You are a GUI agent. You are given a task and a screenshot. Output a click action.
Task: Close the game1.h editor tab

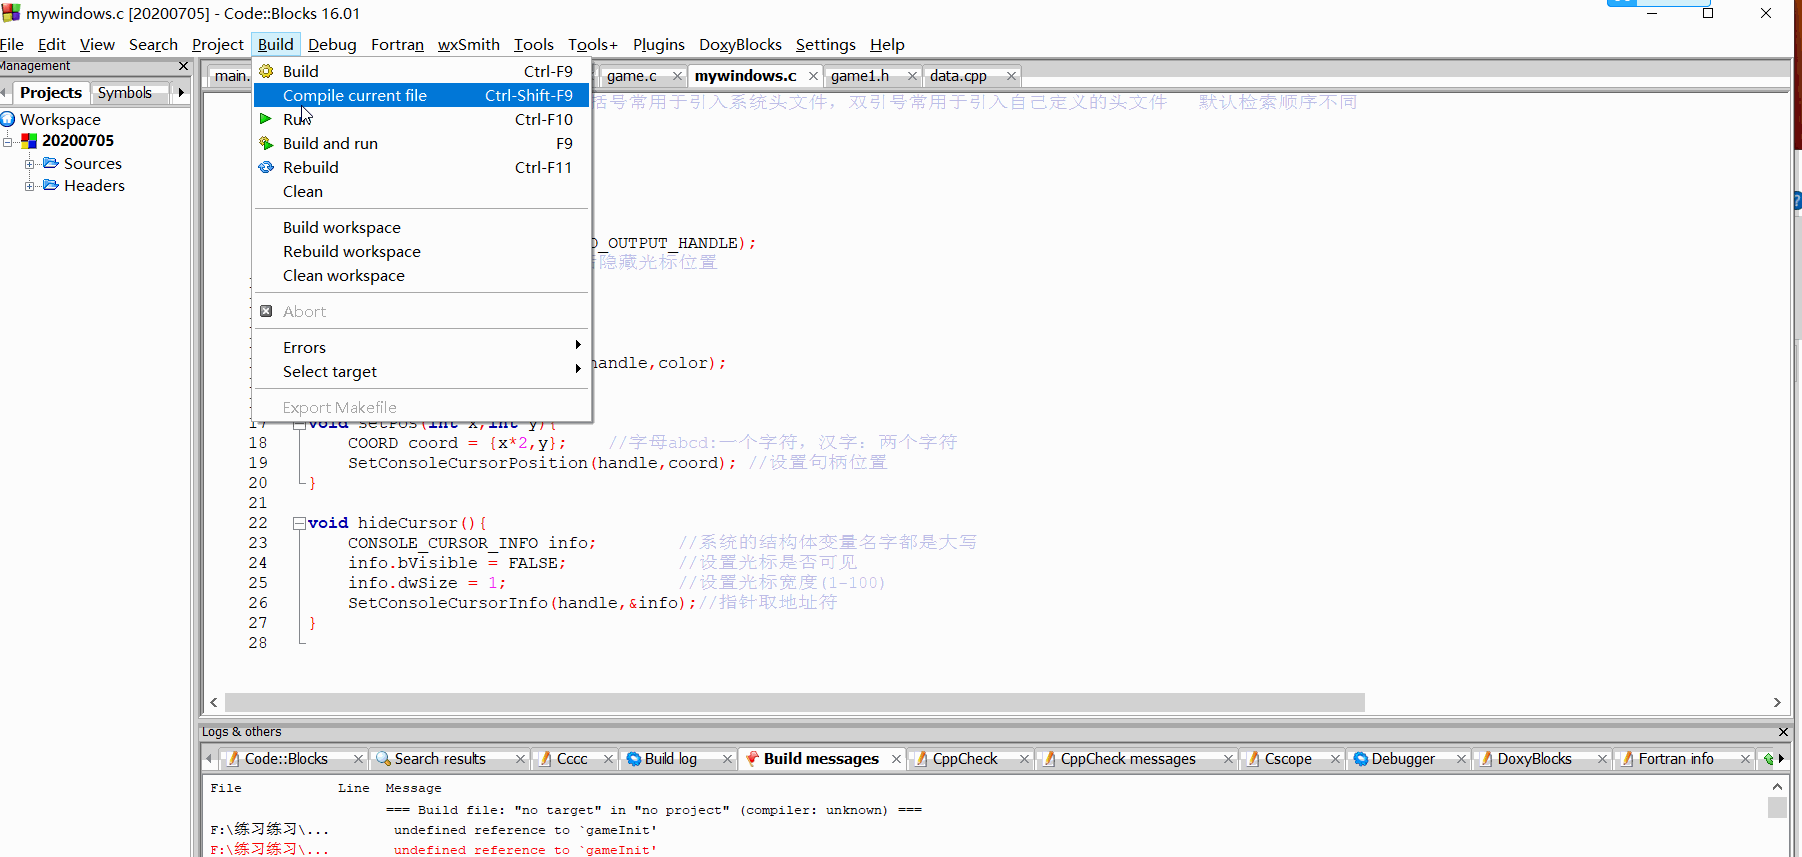[x=912, y=76]
